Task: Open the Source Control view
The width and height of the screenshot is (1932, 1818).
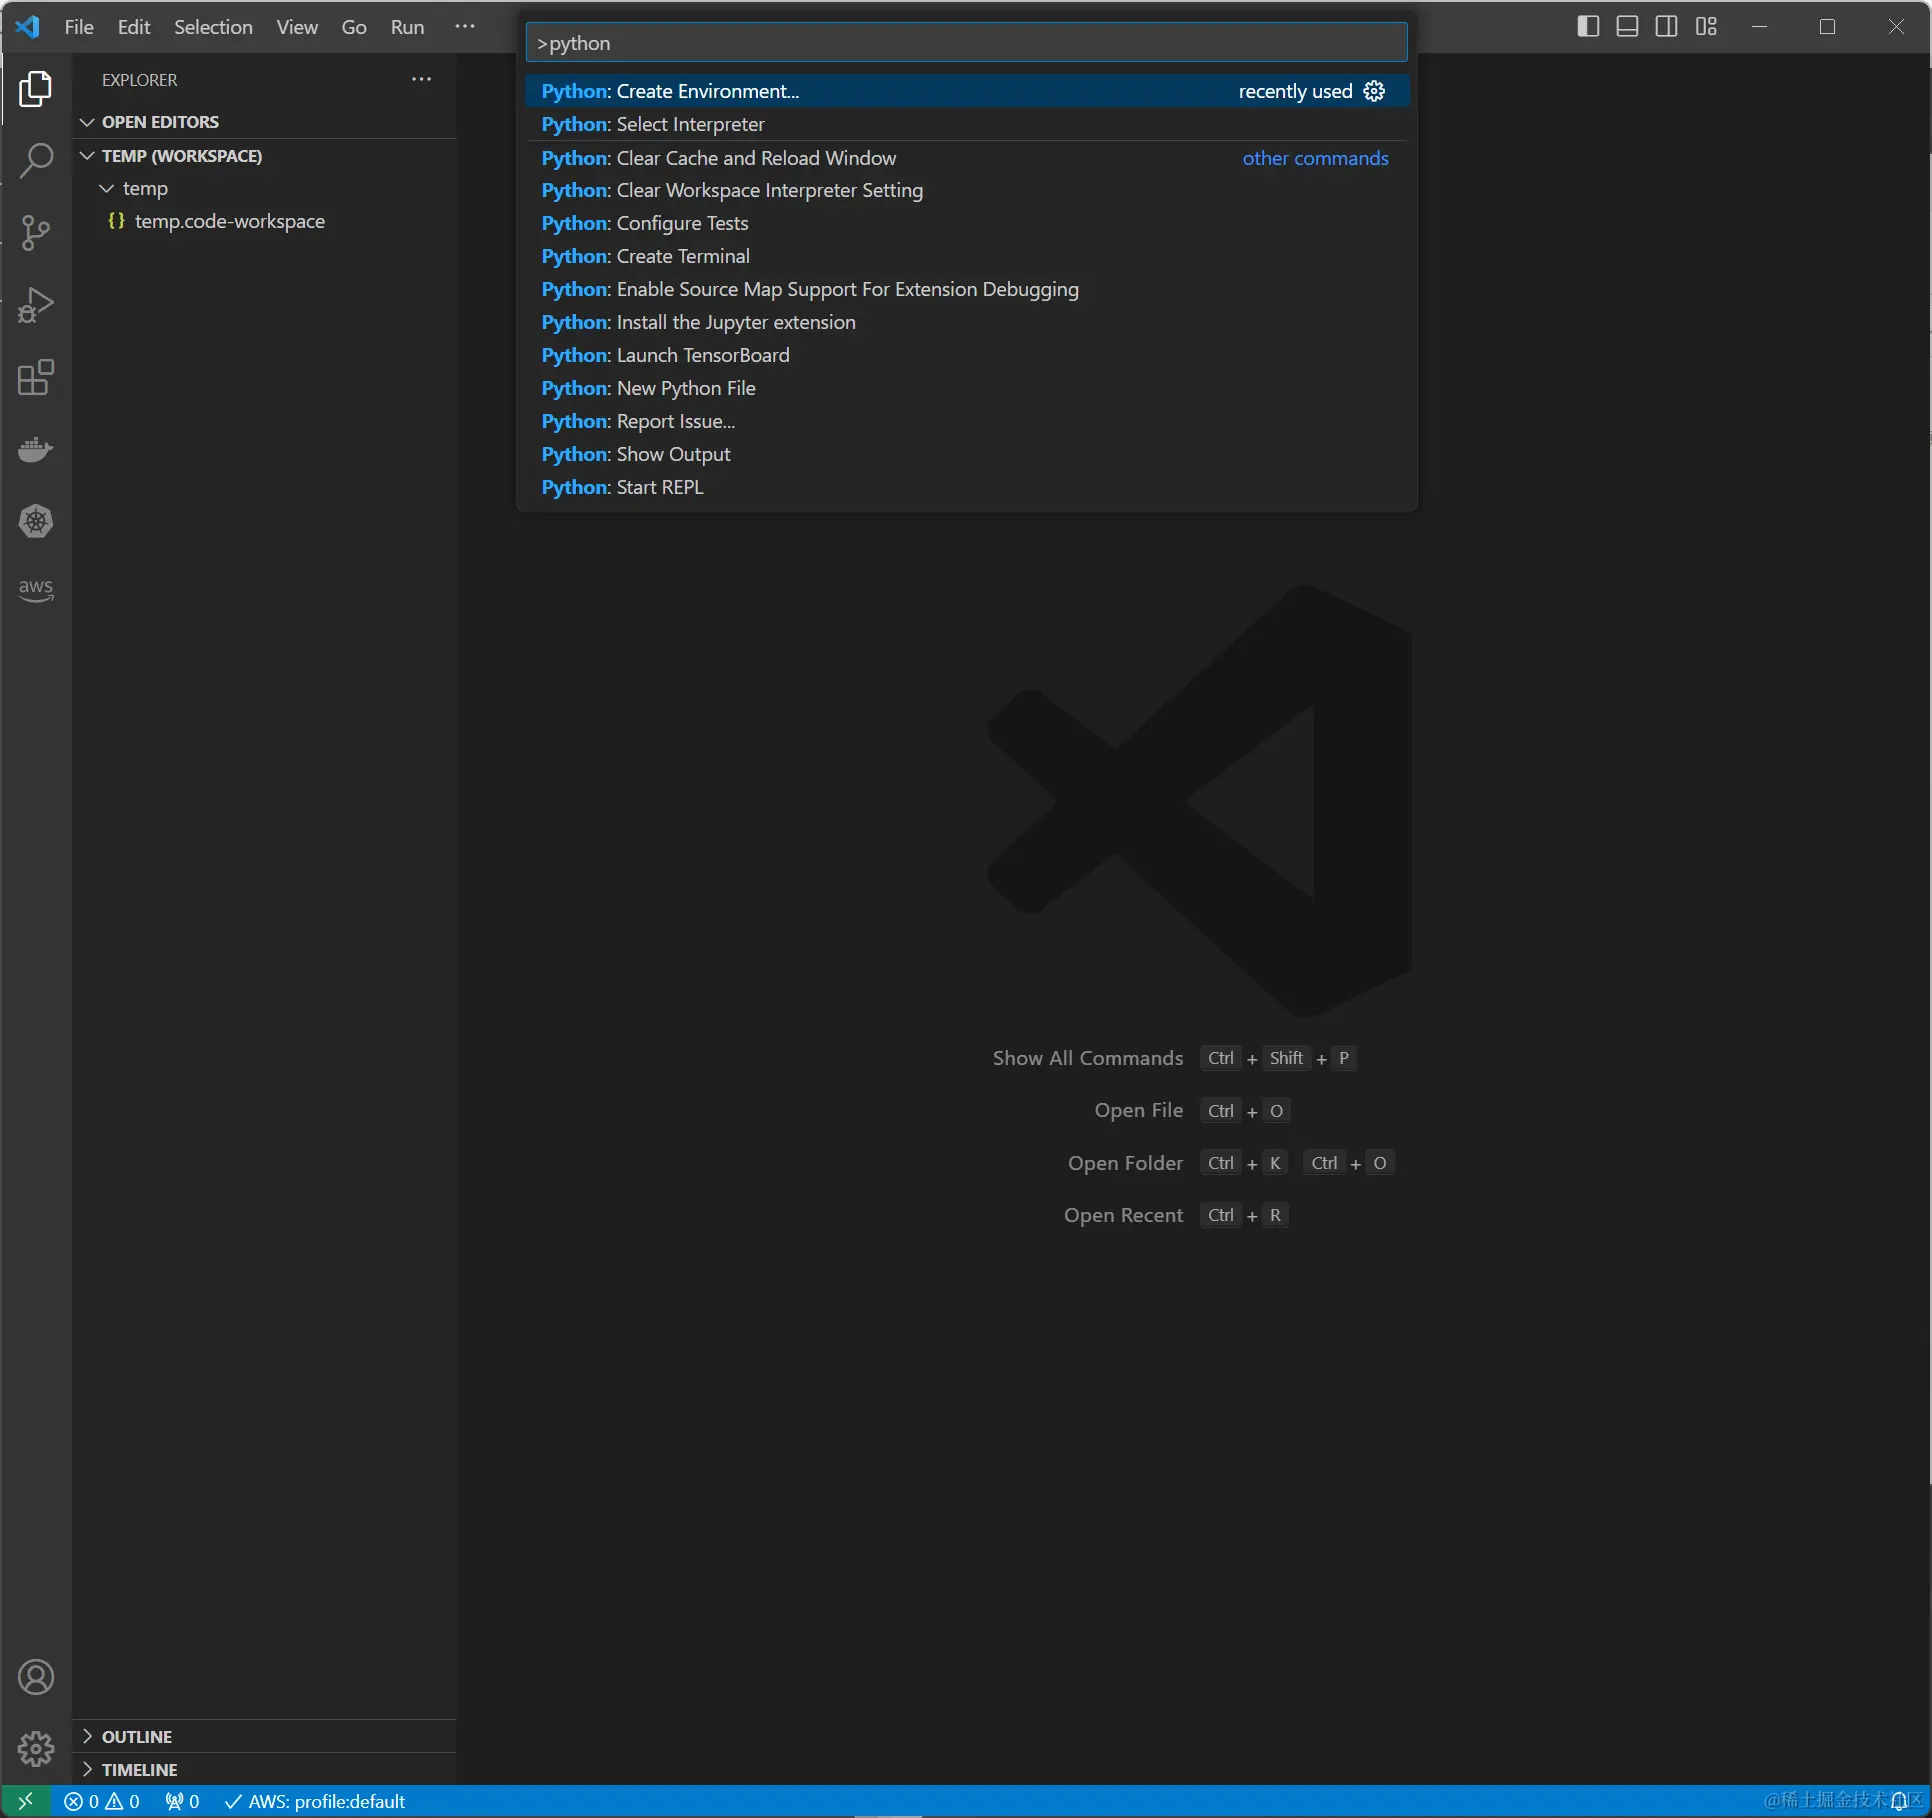Action: click(36, 232)
